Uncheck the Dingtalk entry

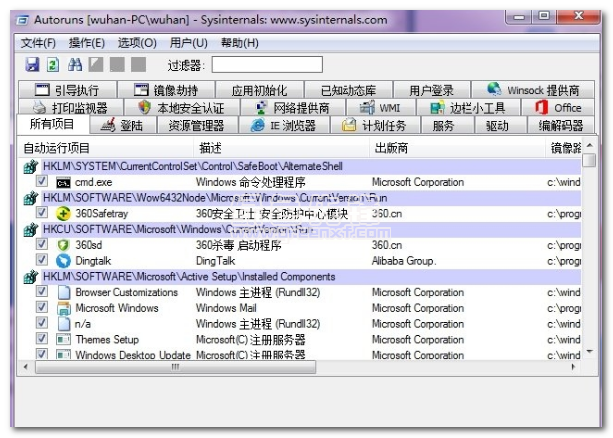(x=41, y=260)
